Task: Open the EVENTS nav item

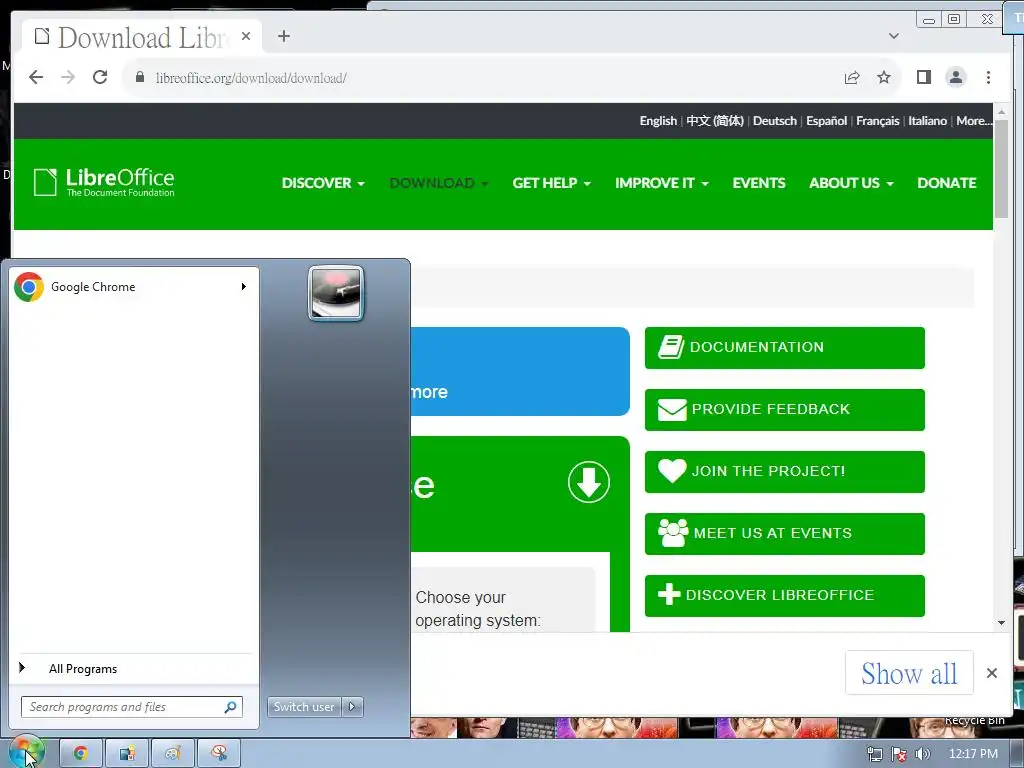Action: [x=759, y=183]
